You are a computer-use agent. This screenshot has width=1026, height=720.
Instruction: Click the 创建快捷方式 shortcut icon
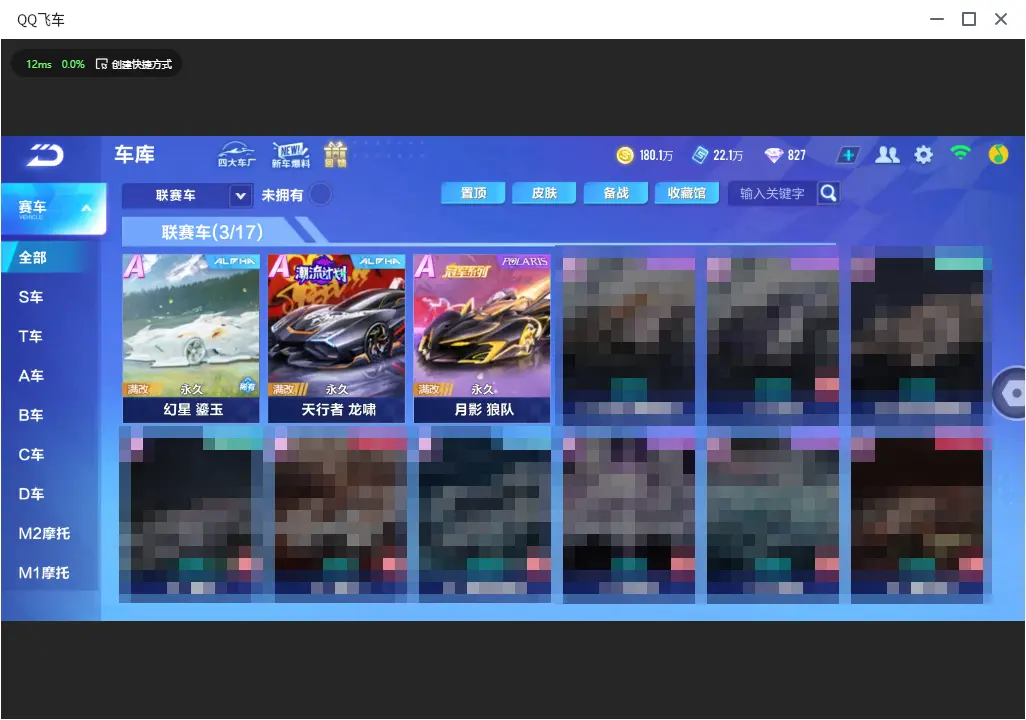pyautogui.click(x=101, y=64)
